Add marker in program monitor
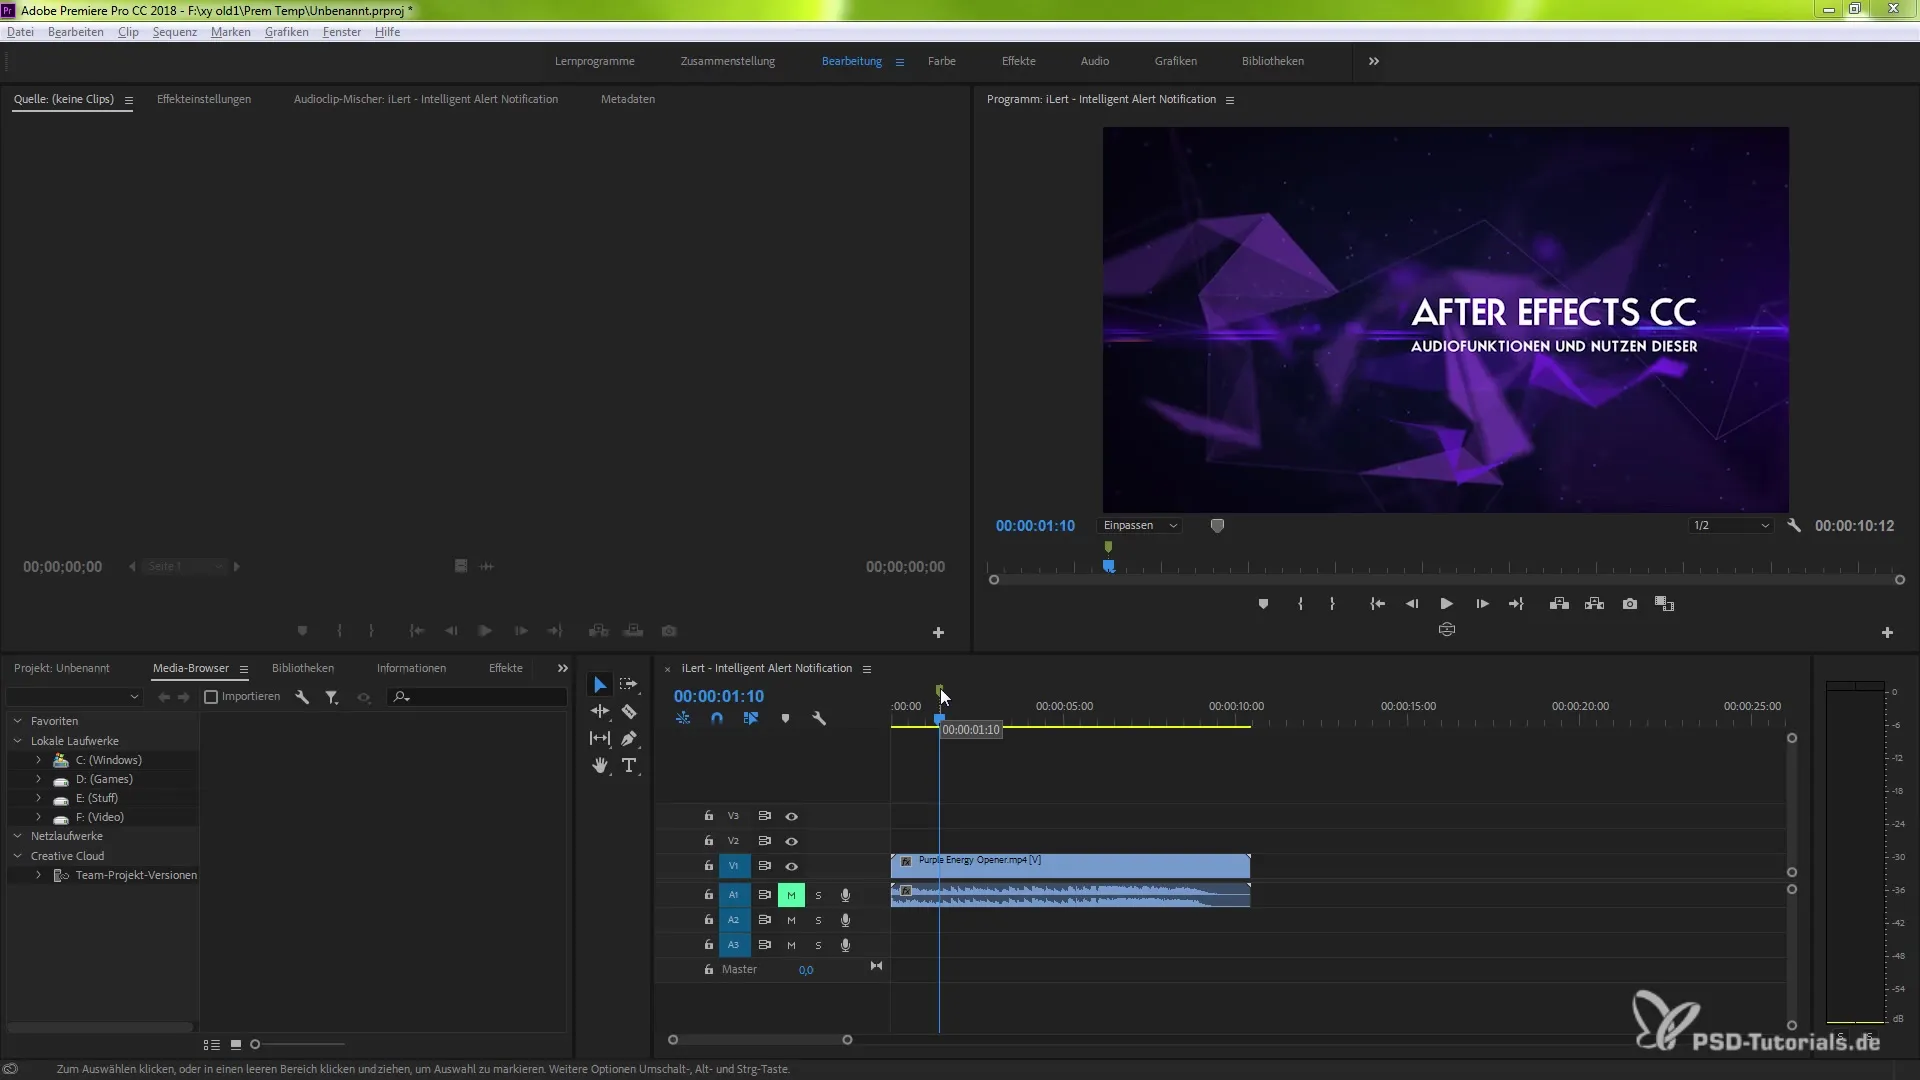This screenshot has height=1080, width=1920. 1263,604
